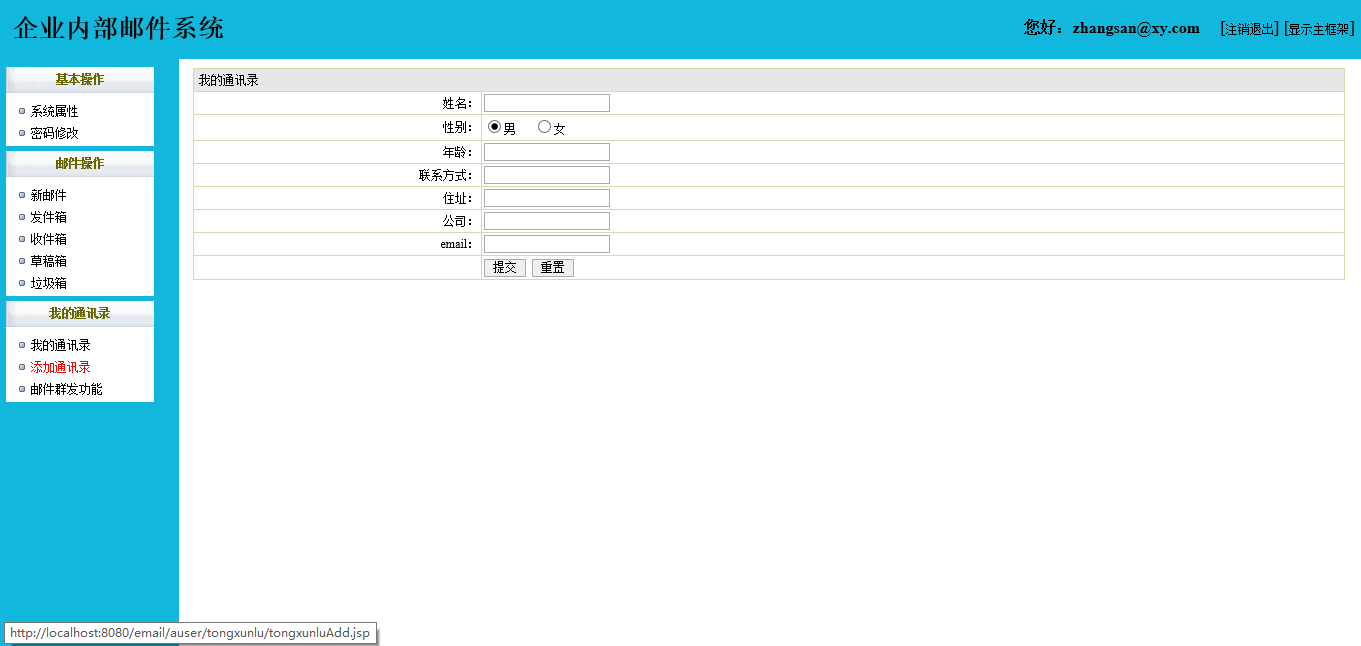Click the email: label
This screenshot has height=646, width=1361.
coord(456,244)
